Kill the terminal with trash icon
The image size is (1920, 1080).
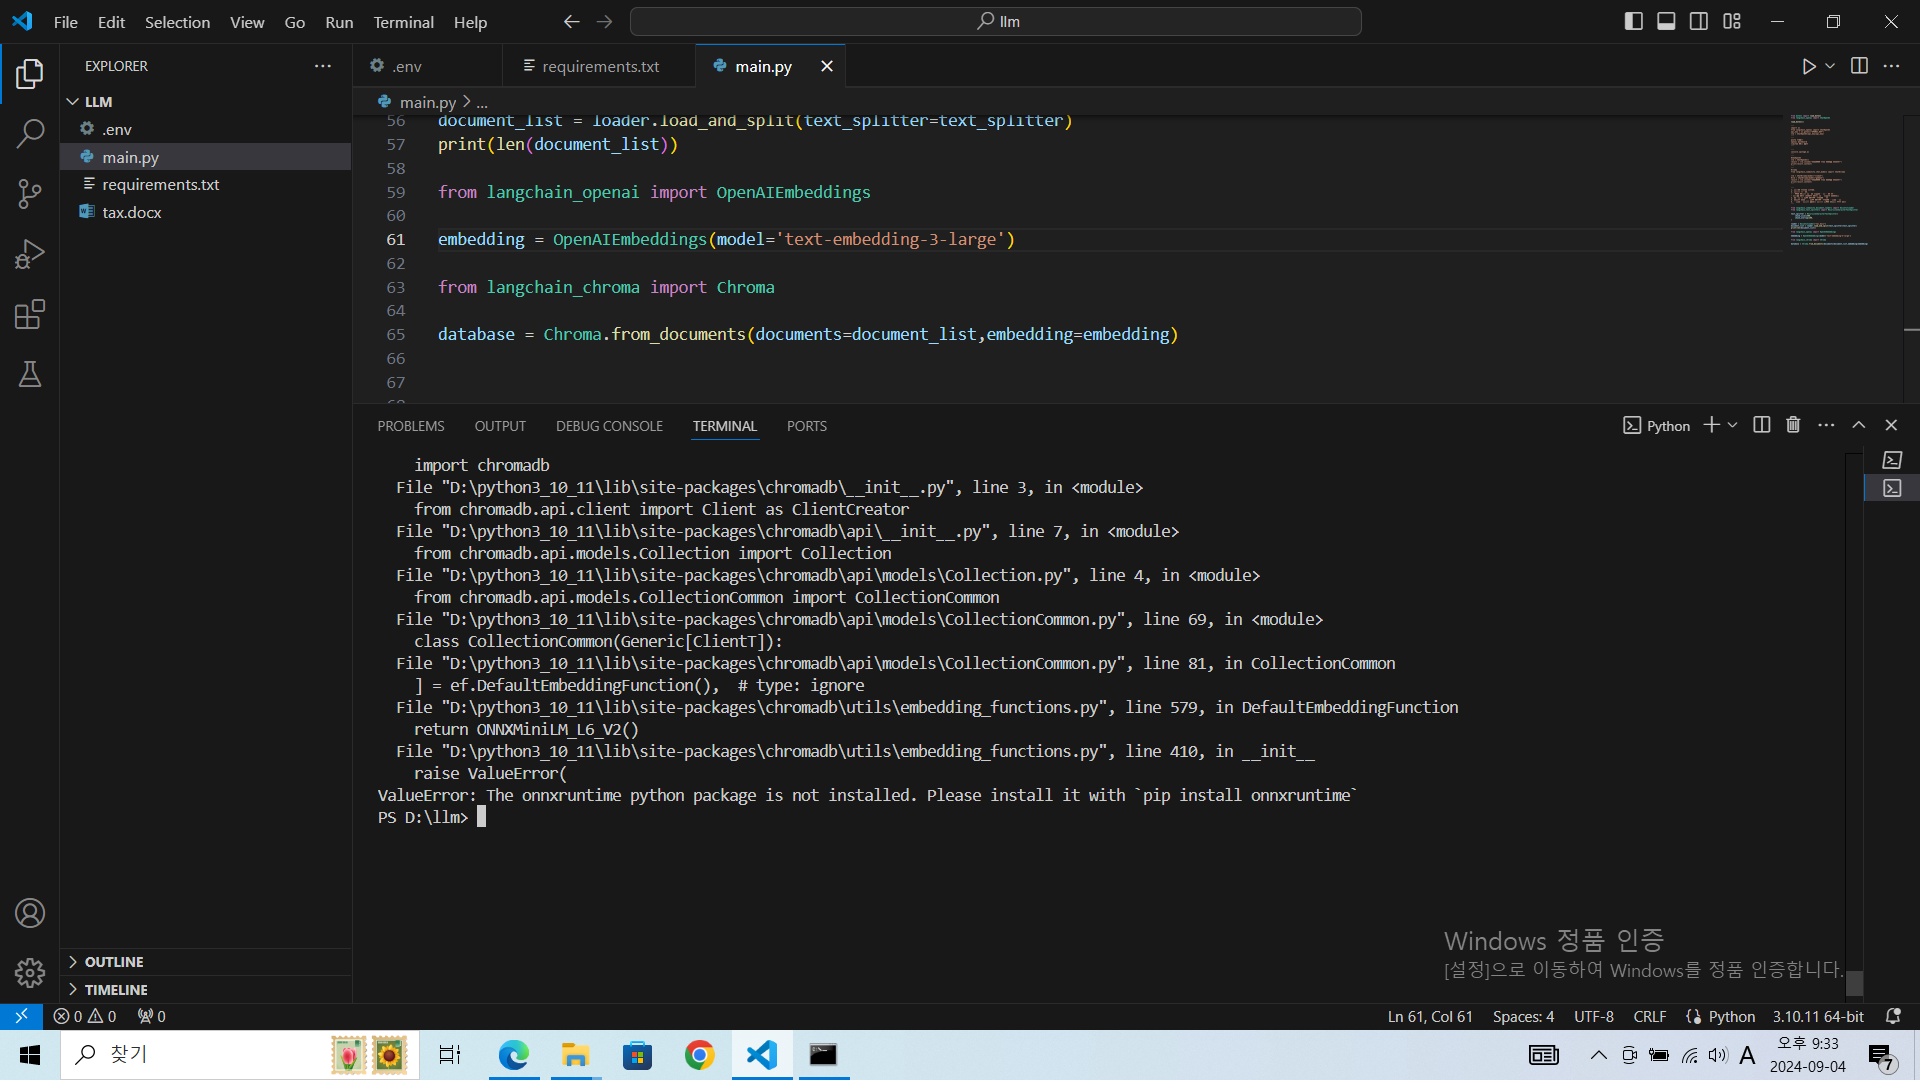(1793, 425)
